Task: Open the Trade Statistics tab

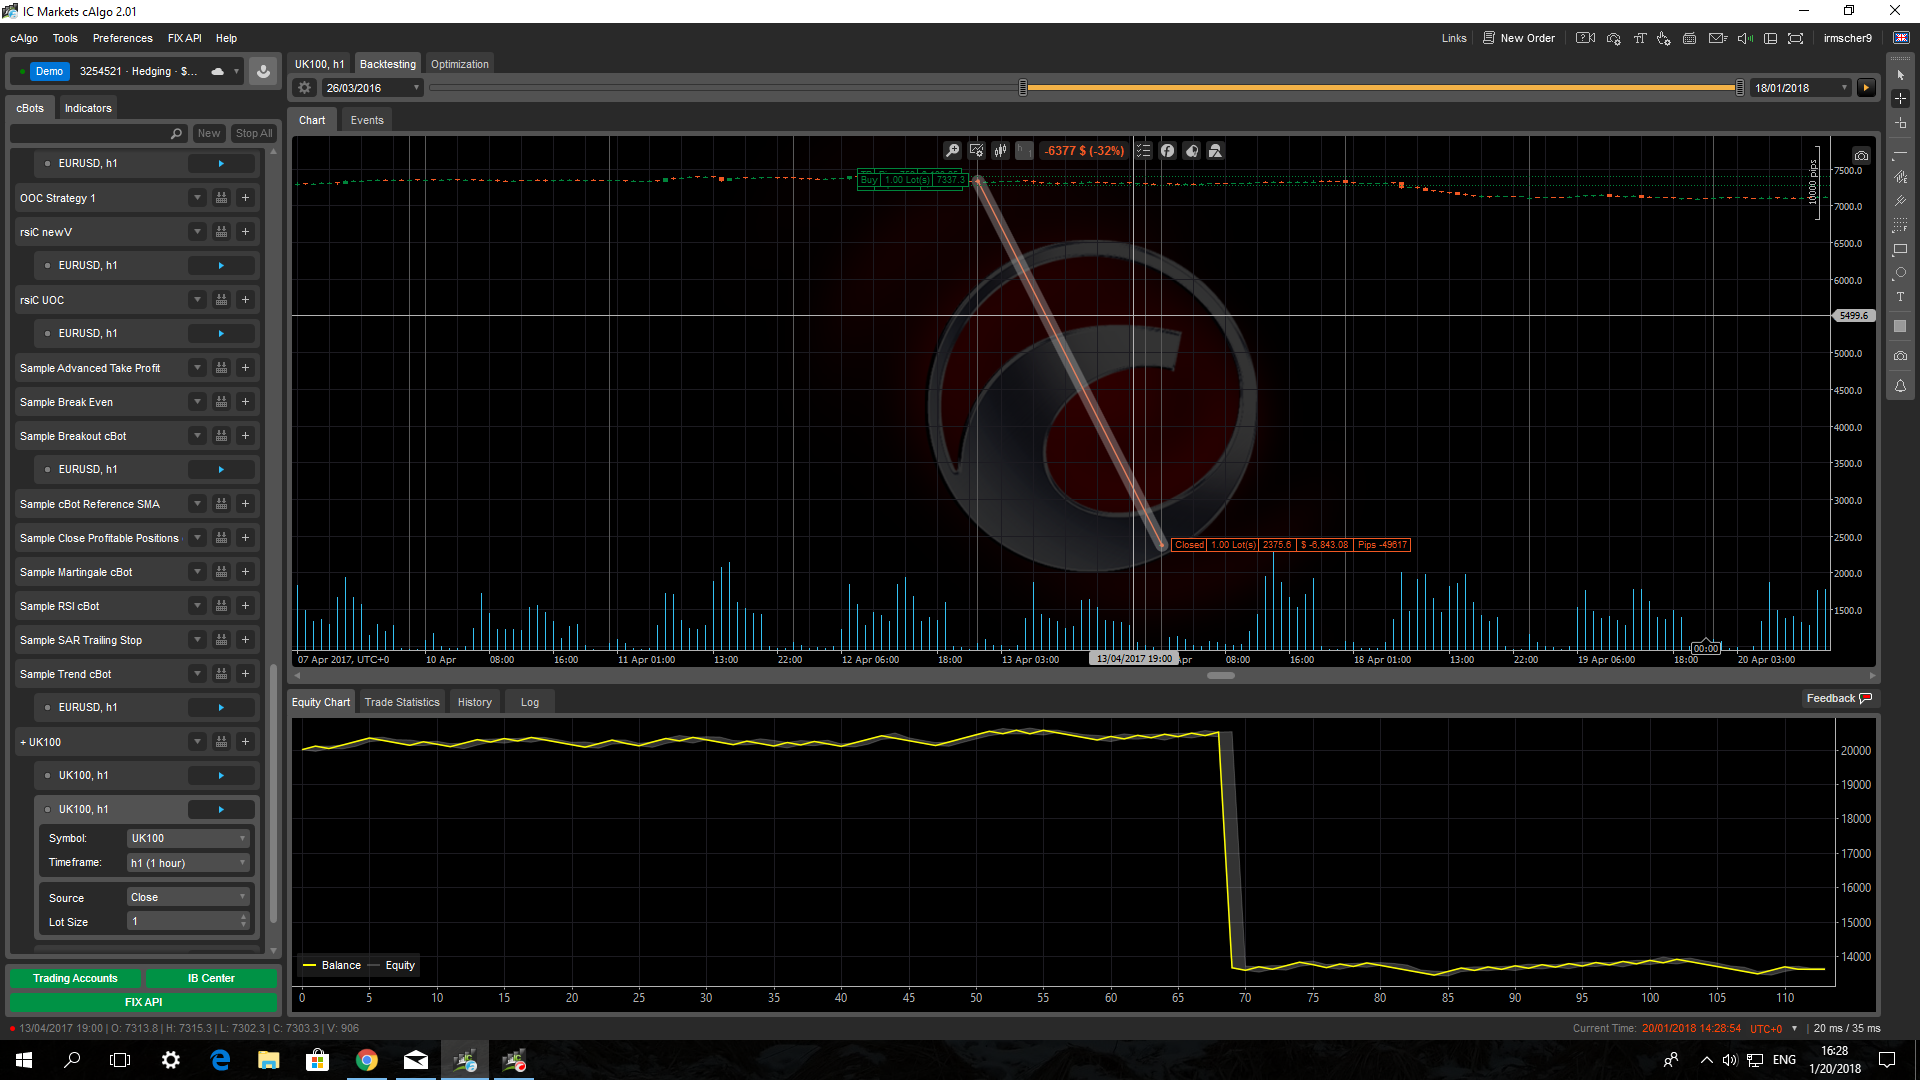Action: 402,702
